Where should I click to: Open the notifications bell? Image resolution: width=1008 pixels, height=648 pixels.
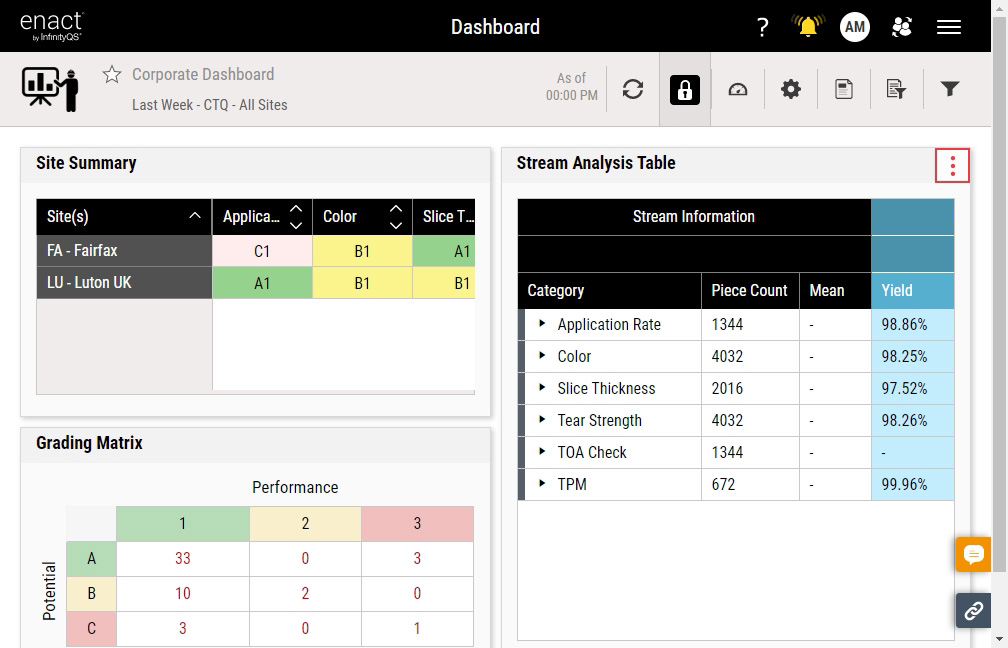(807, 27)
